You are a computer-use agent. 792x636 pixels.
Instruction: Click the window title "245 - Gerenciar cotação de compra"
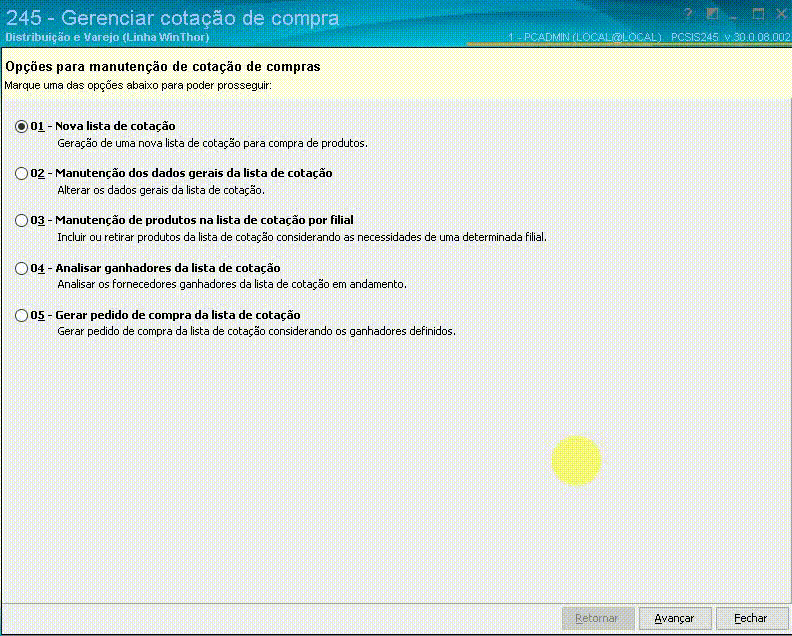(172, 18)
